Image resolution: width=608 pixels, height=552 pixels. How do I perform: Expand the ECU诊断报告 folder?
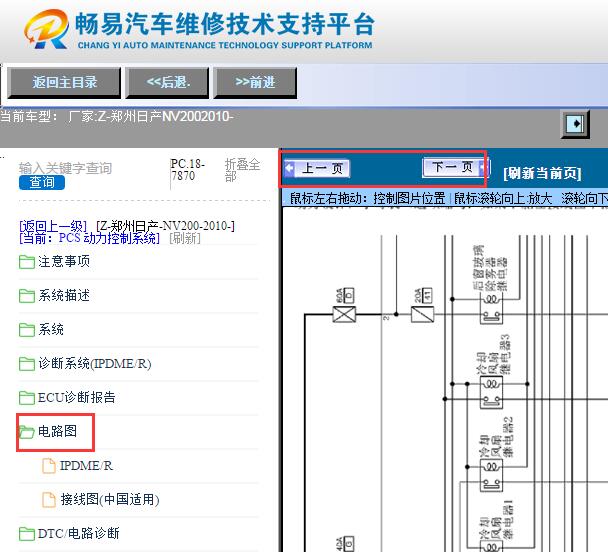pyautogui.click(x=76, y=397)
